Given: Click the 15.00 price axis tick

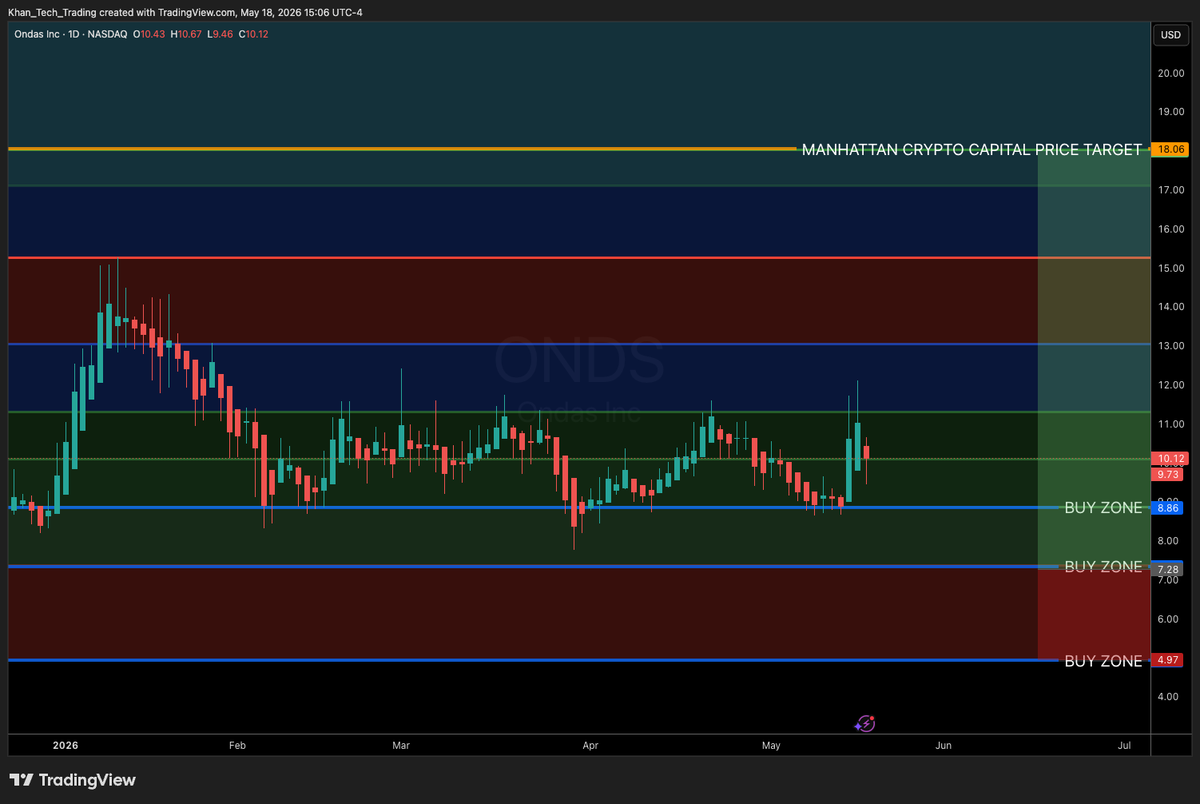Looking at the screenshot, I should (1171, 268).
